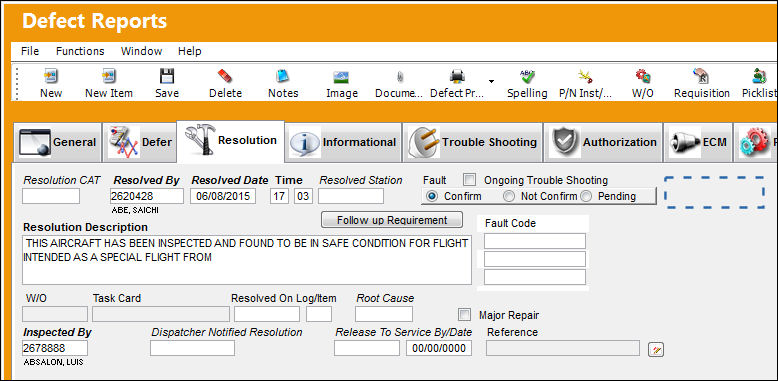
Task: Click the Task Card field
Action: click(161, 314)
